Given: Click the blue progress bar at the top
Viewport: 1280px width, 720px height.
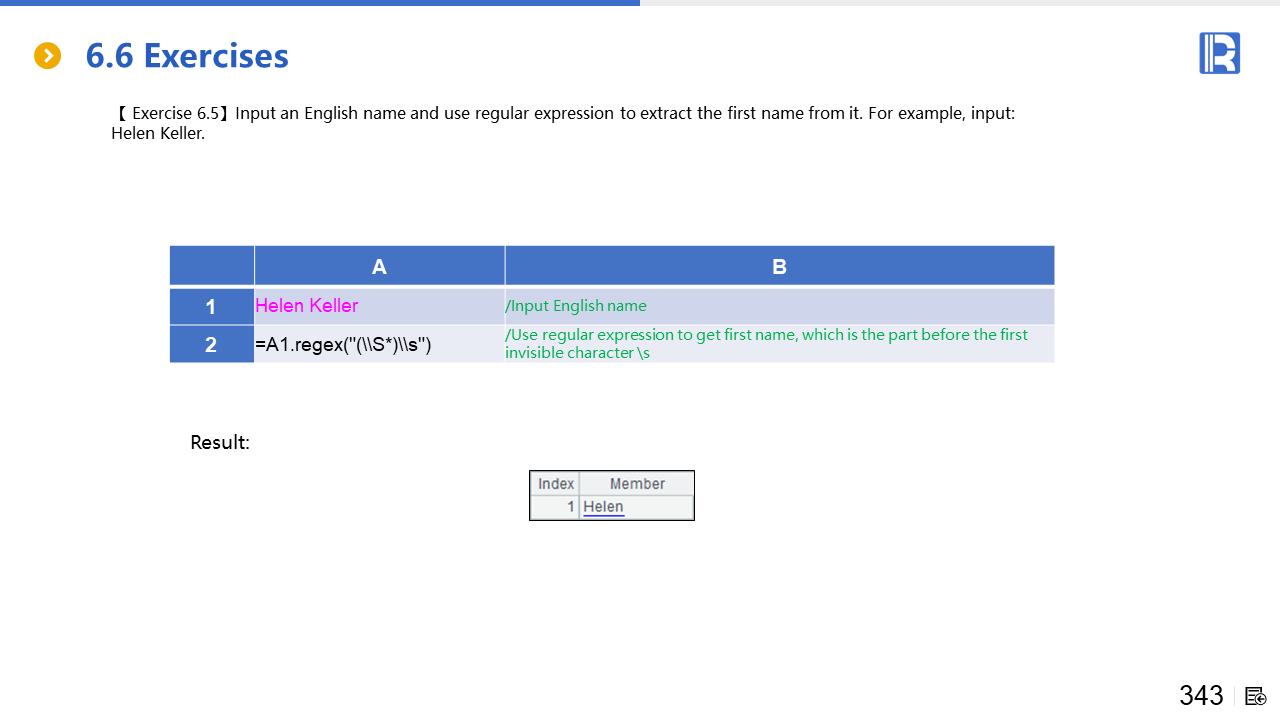Looking at the screenshot, I should (320, 3).
